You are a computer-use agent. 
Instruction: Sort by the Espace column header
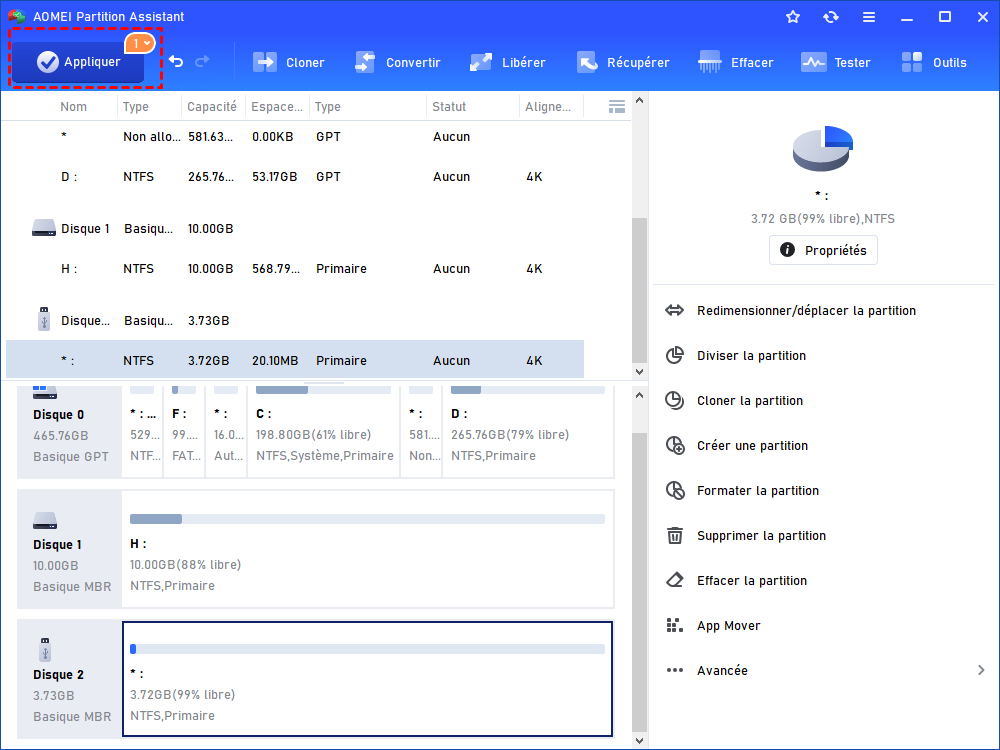point(277,107)
